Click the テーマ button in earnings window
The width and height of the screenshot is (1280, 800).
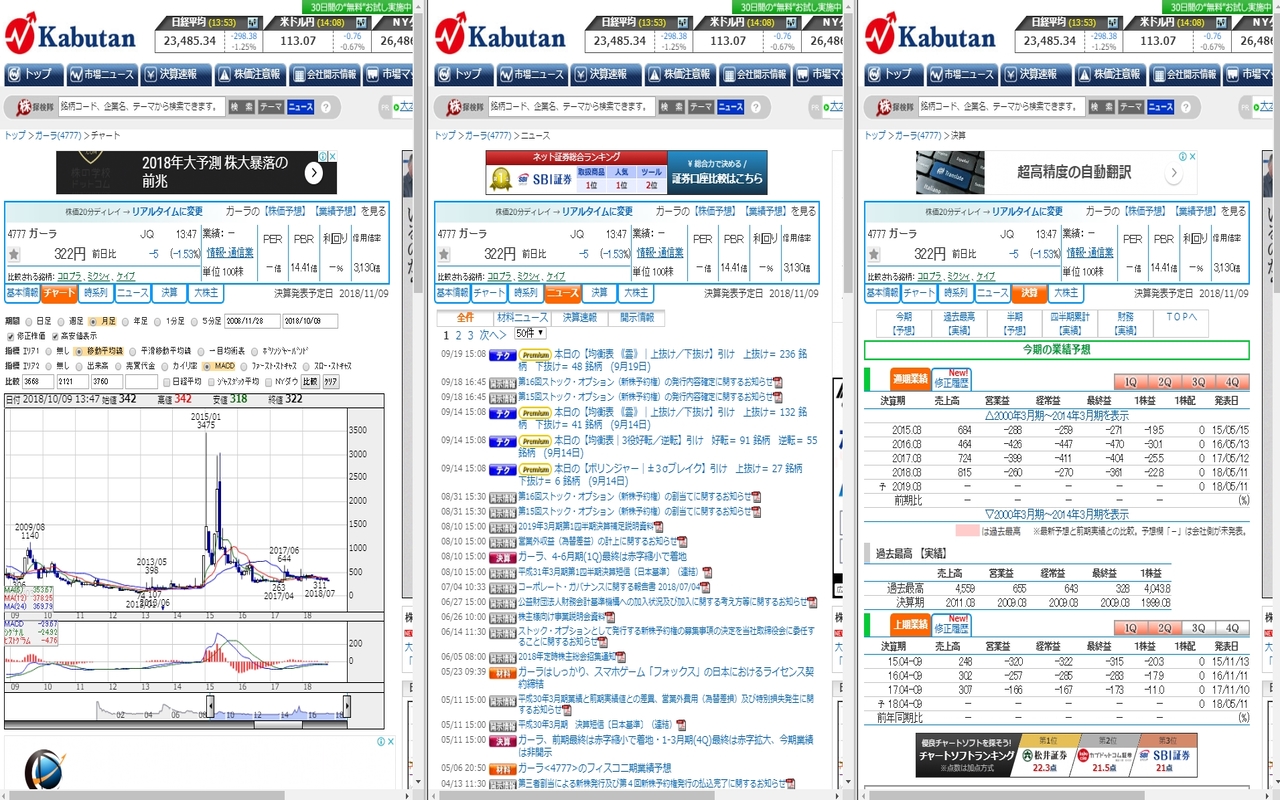point(1130,107)
